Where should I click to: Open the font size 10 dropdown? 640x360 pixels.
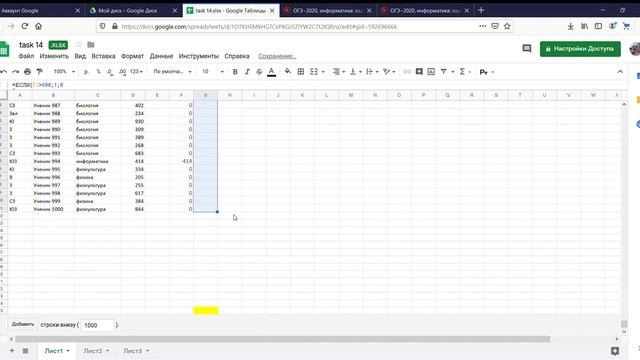(x=213, y=72)
